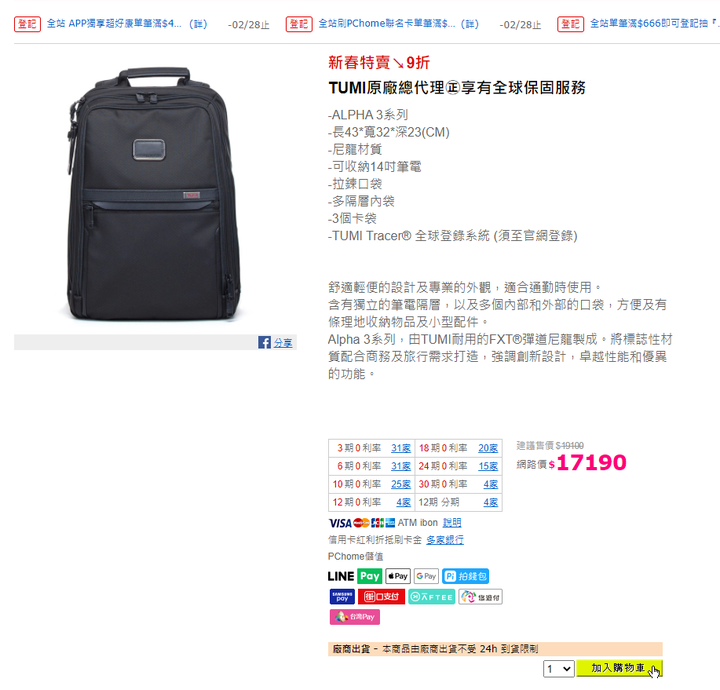Click the 加入購物車 add to cart button
The height and width of the screenshot is (690, 720).
point(619,668)
